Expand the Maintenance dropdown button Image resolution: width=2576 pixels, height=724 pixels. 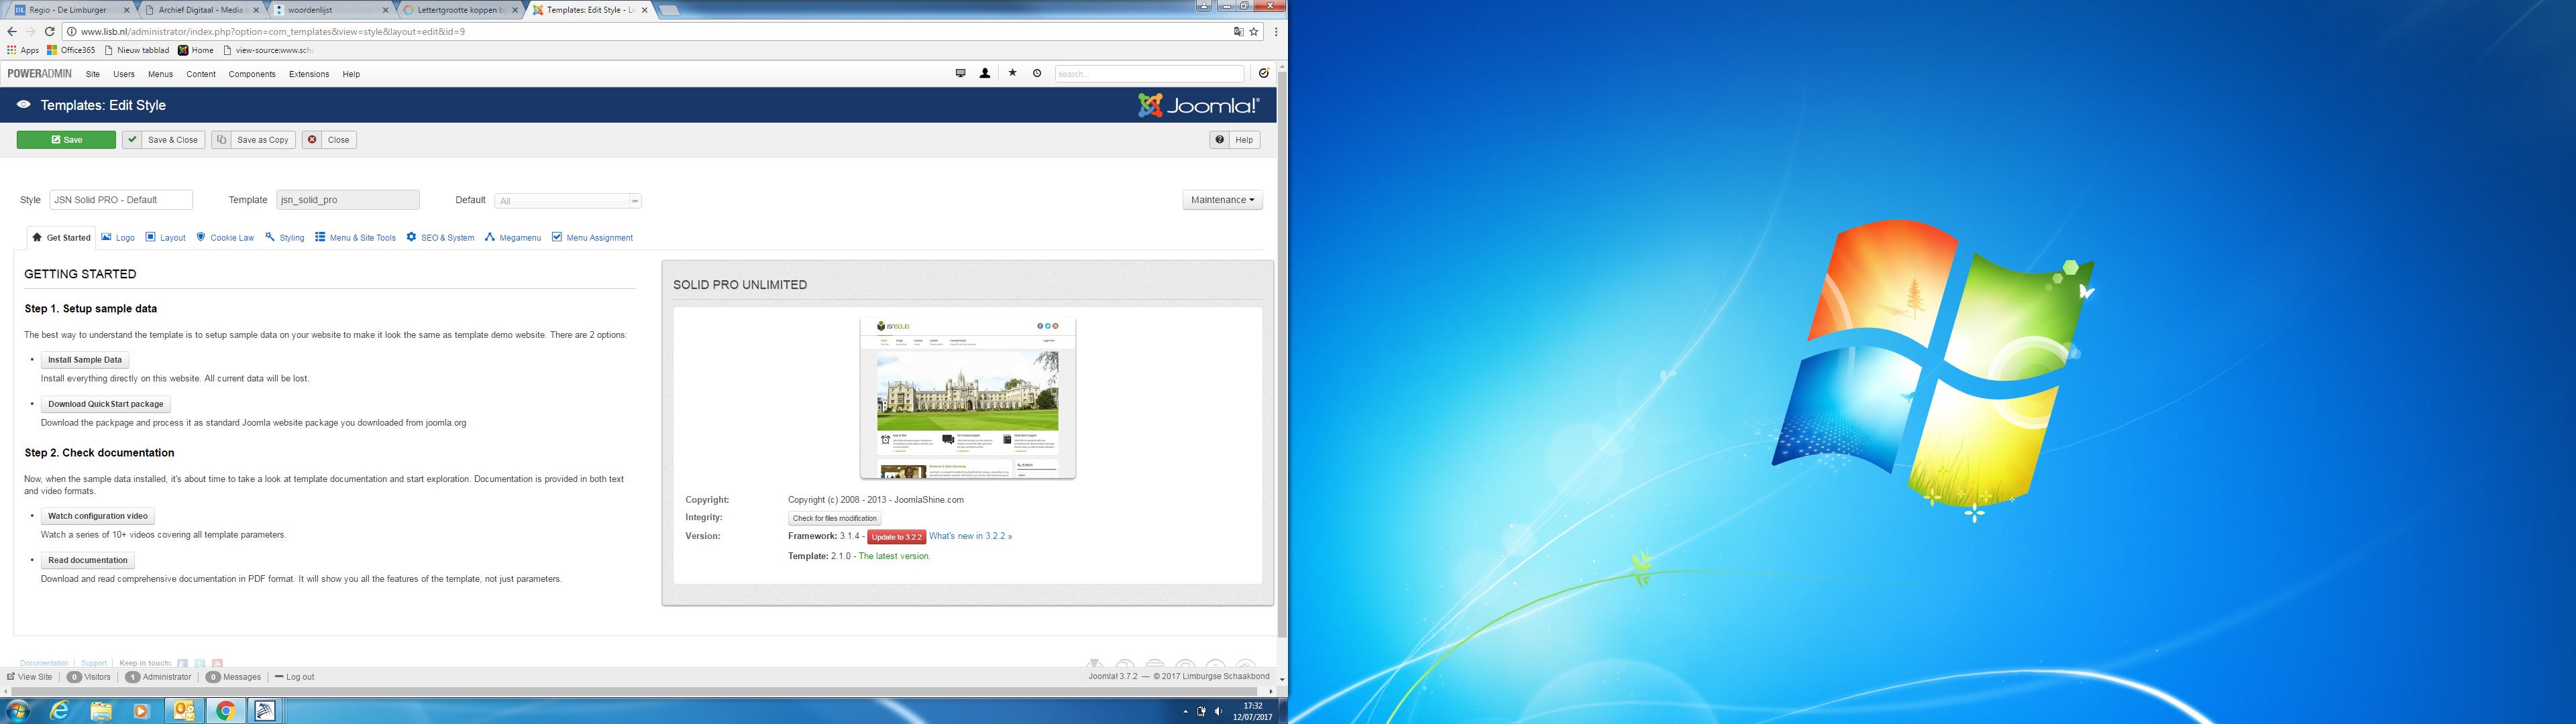click(1222, 200)
